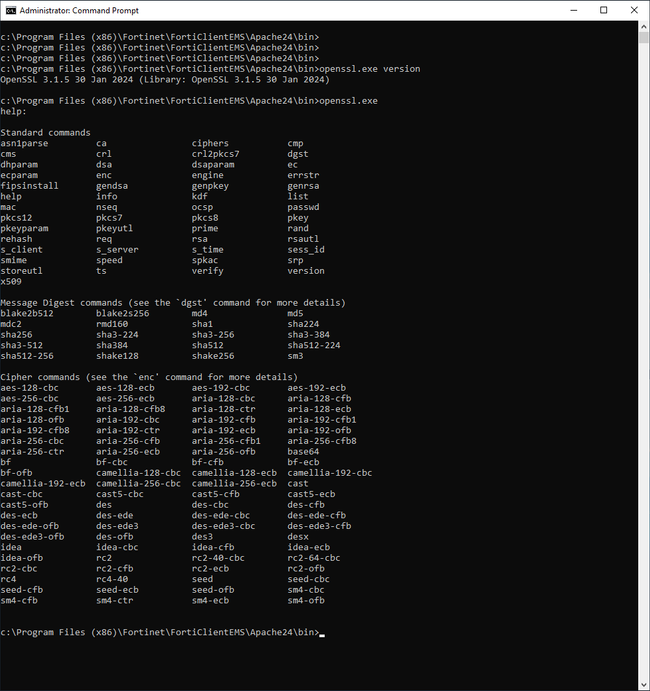Click the 'sm4-ofb' cipher entry
Image resolution: width=650 pixels, height=691 pixels.
[x=306, y=600]
